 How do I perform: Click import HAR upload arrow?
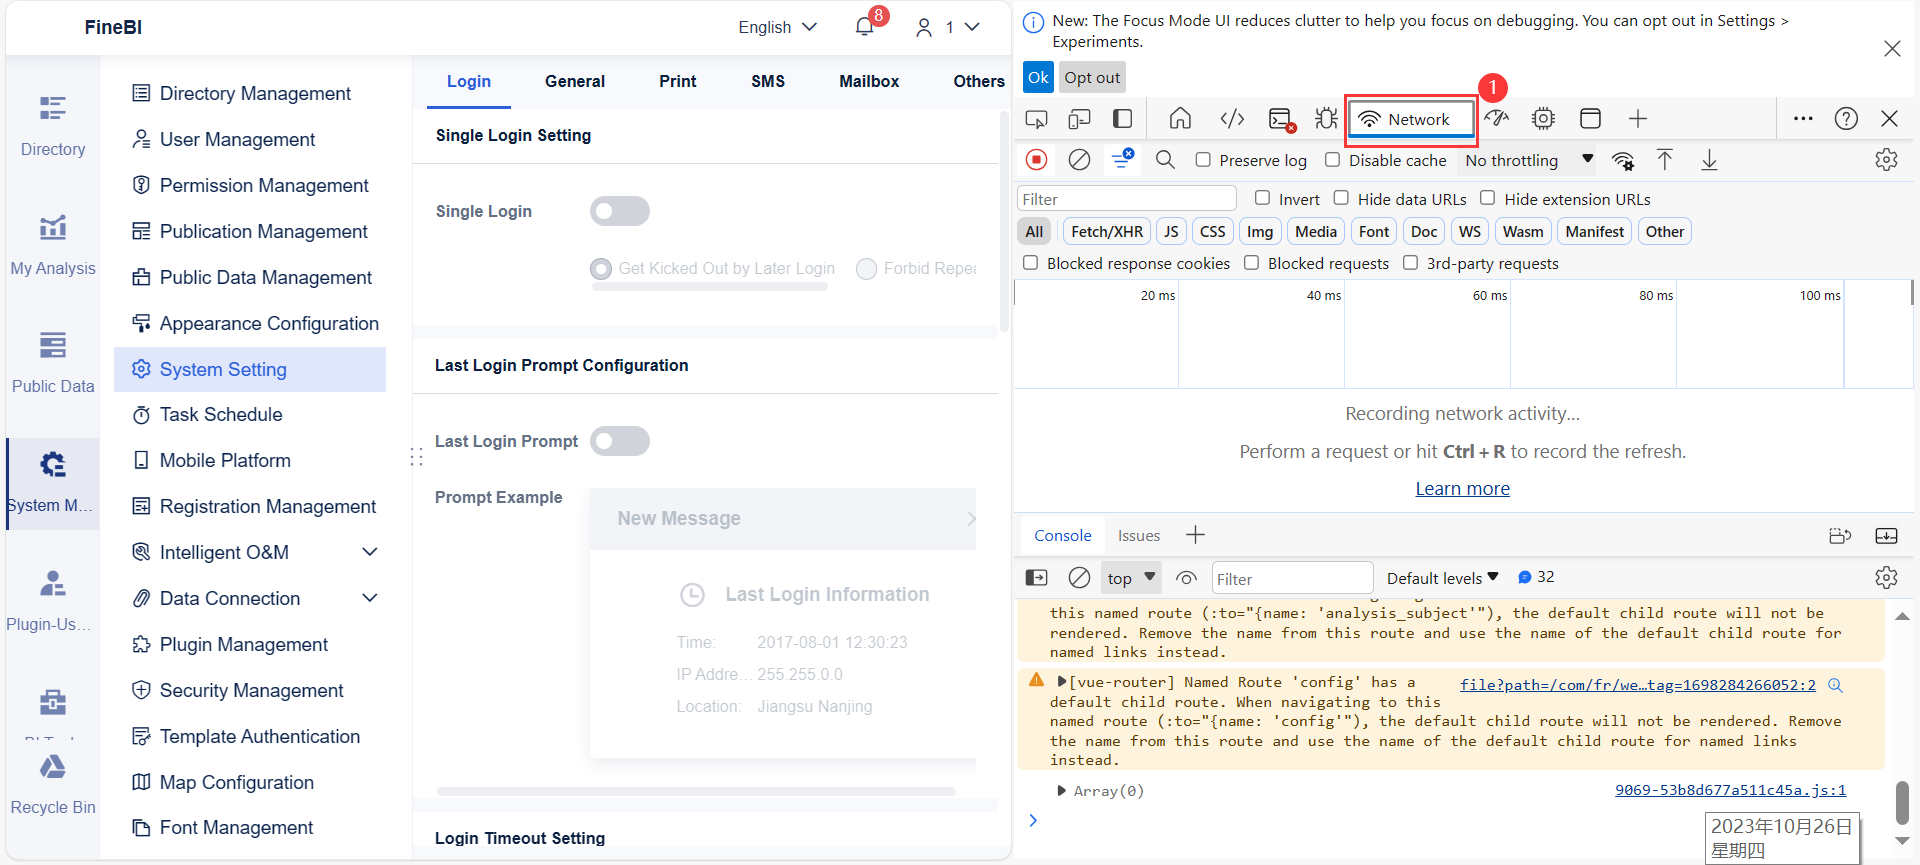coord(1665,160)
